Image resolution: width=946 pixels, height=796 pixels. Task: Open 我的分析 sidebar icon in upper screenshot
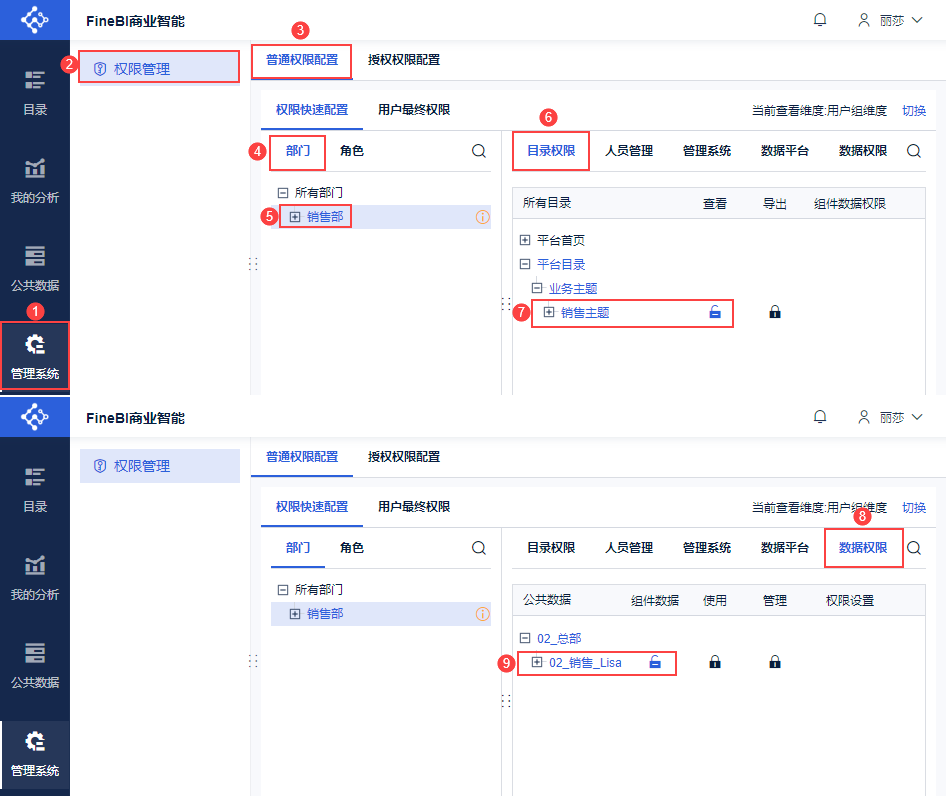tap(34, 168)
